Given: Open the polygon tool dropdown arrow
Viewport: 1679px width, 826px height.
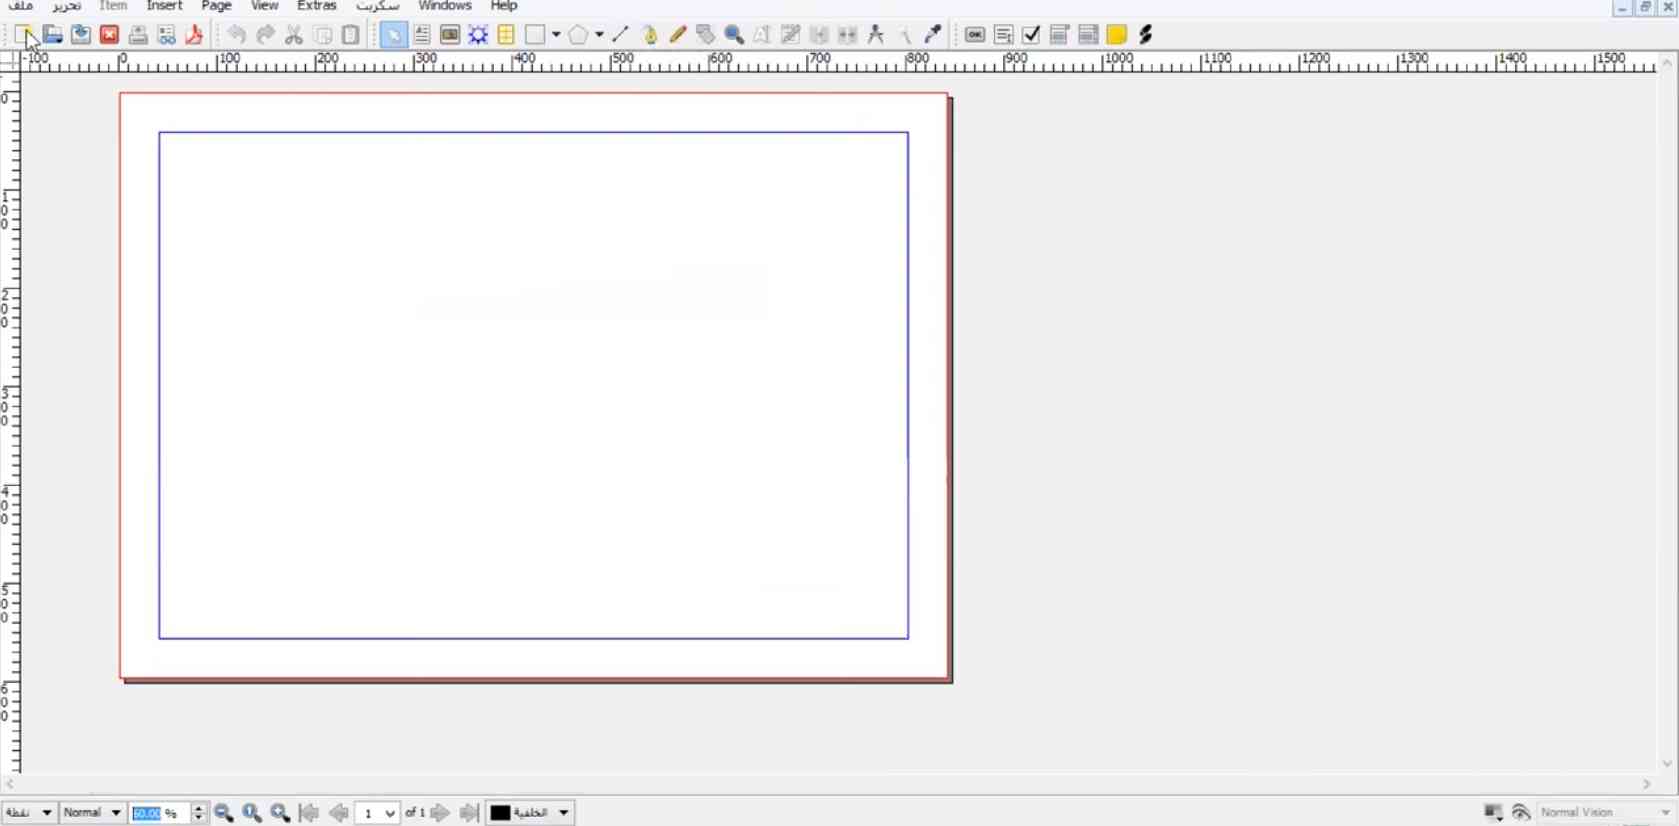Looking at the screenshot, I should point(599,35).
